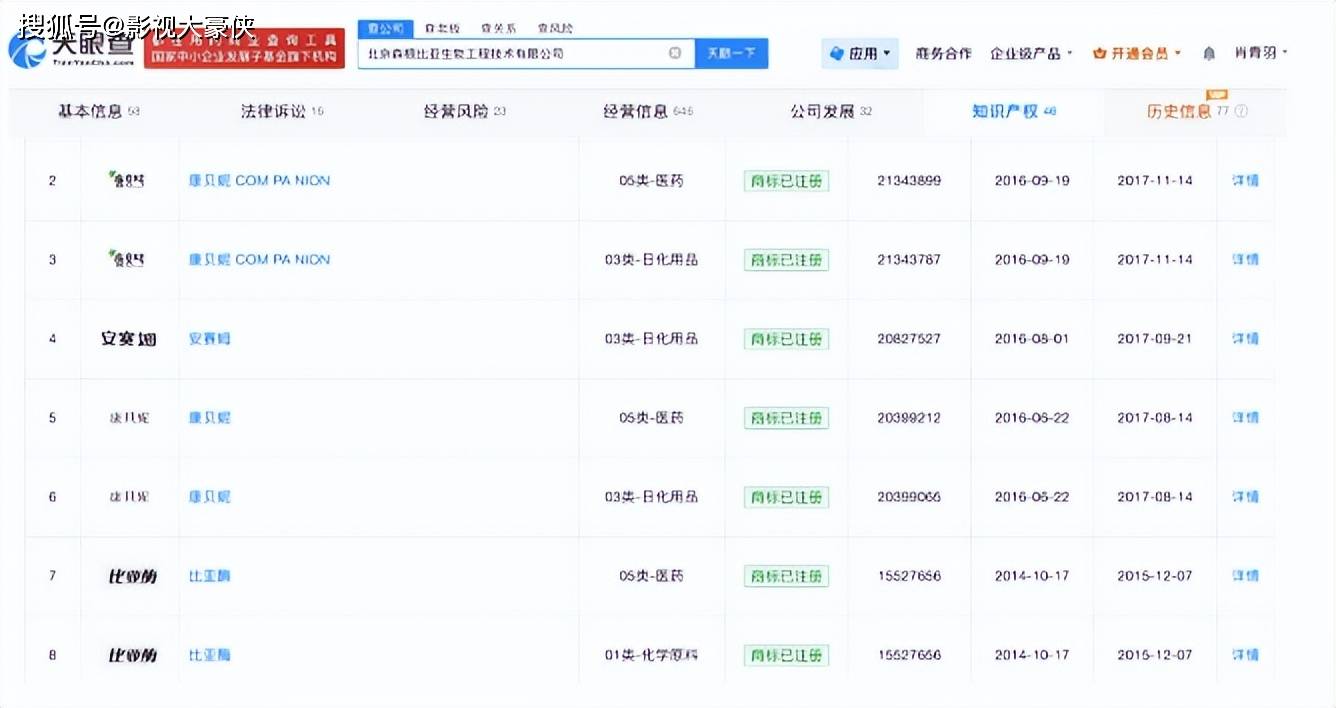Open the 安赛姻 trademark name link
The image size is (1336, 708).
tap(209, 338)
